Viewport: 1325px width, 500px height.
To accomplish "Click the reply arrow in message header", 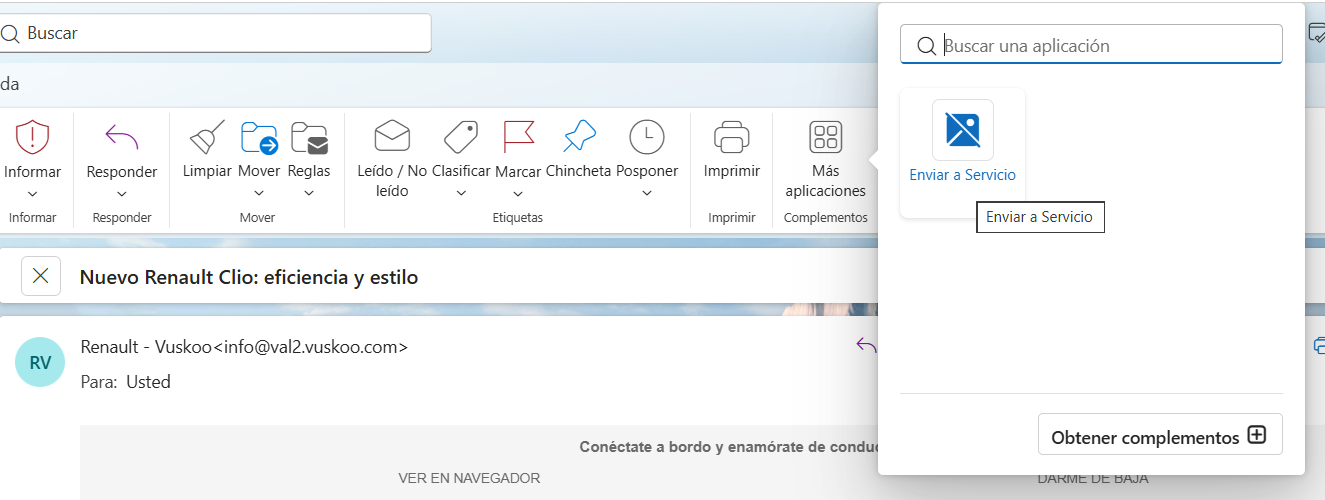I will tap(866, 345).
